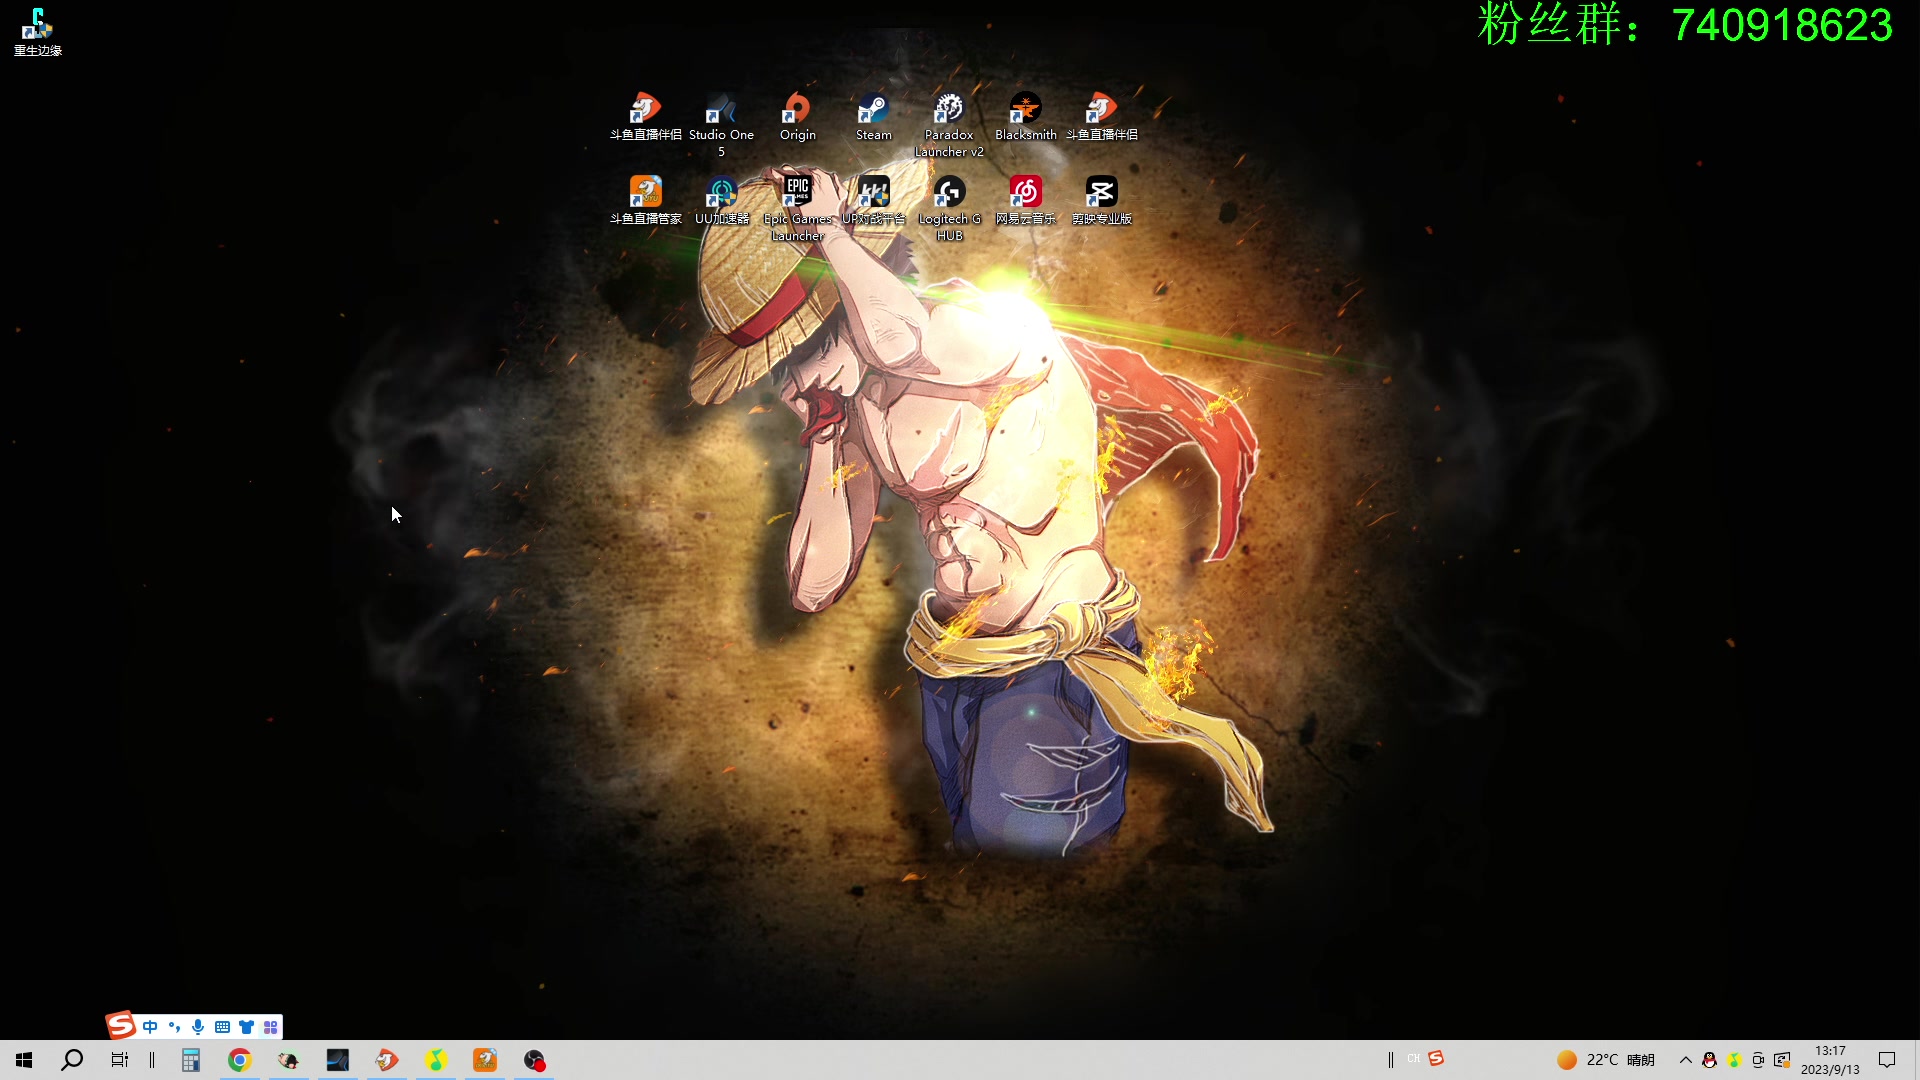The width and height of the screenshot is (1920, 1080).
Task: Select 斗鱼直播伴侣 icon next to Blacksmith
Action: [x=1101, y=117]
